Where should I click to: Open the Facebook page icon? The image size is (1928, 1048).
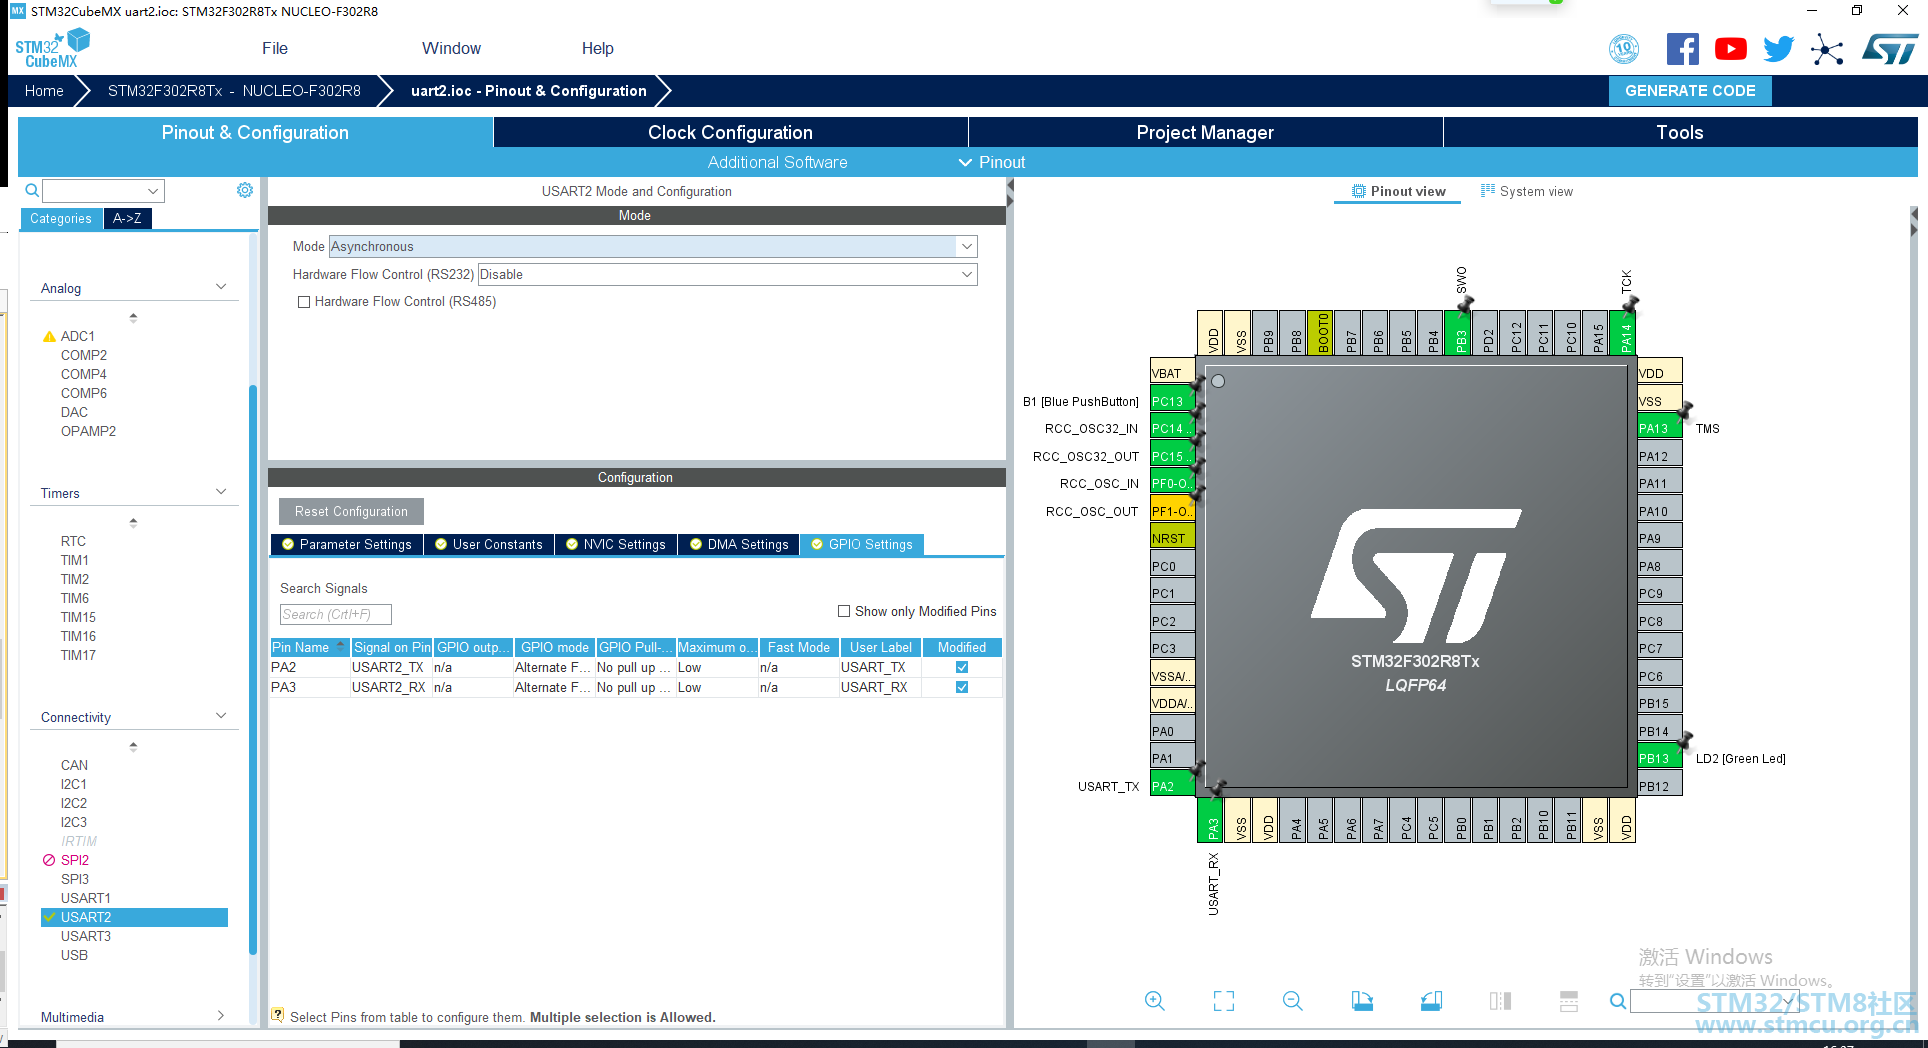(1682, 49)
